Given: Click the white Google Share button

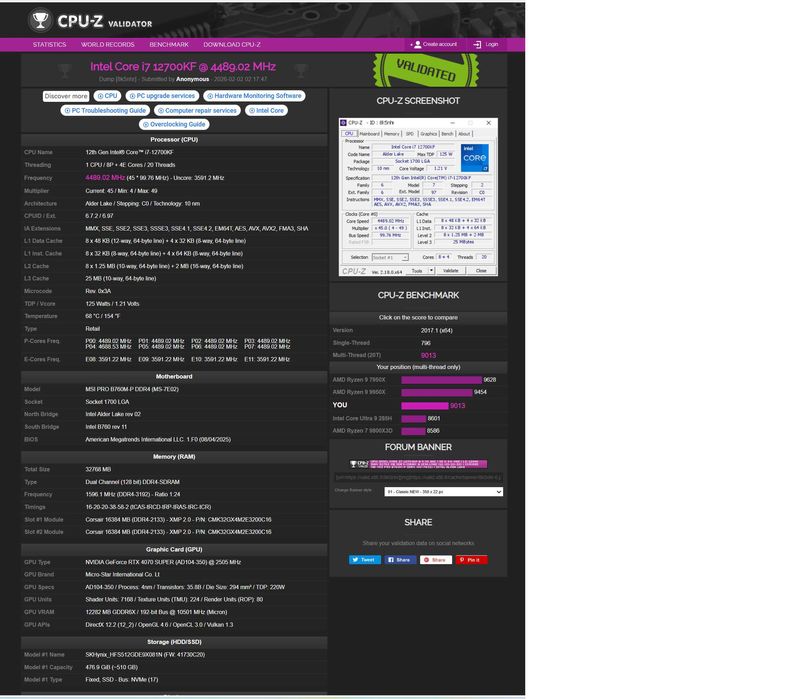Looking at the screenshot, I should pyautogui.click(x=435, y=560).
